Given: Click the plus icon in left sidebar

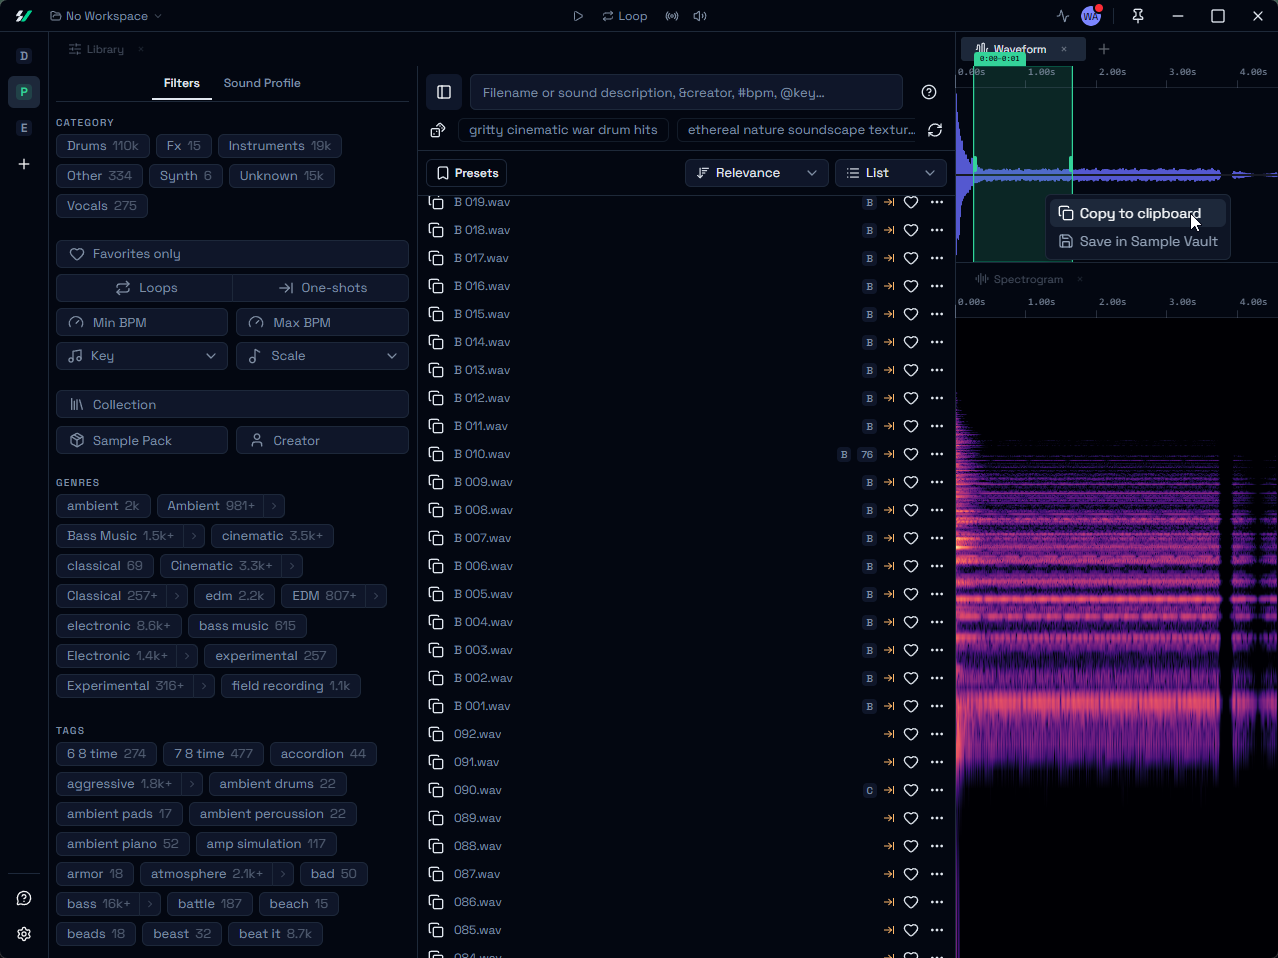Looking at the screenshot, I should tap(24, 164).
